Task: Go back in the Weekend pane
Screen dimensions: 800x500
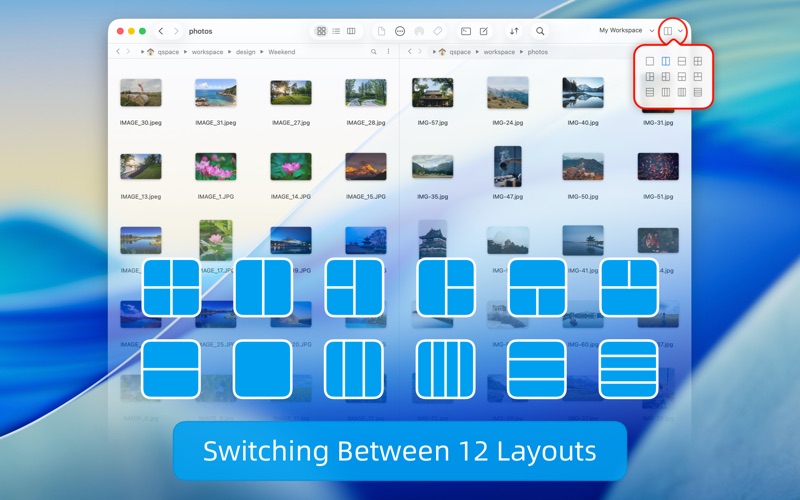Action: (118, 52)
